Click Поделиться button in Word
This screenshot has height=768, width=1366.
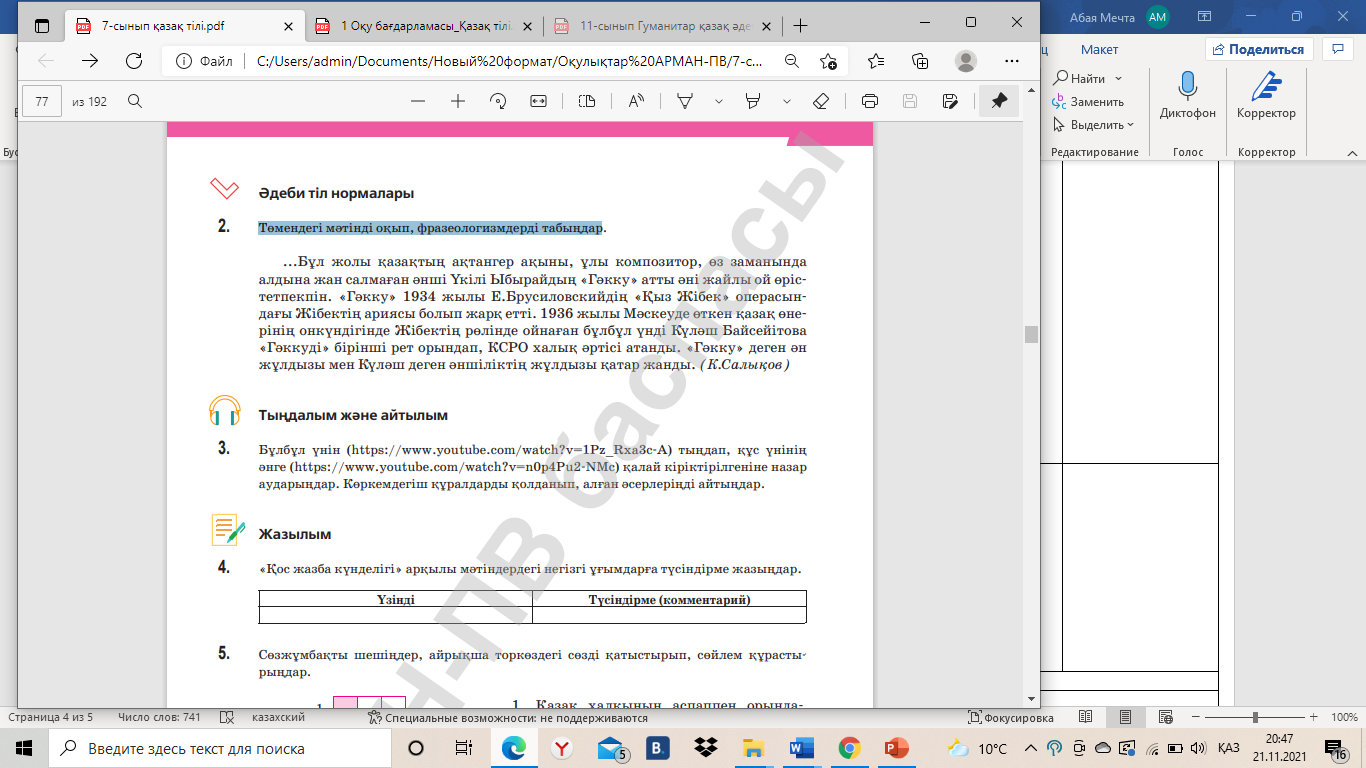tap(1259, 49)
